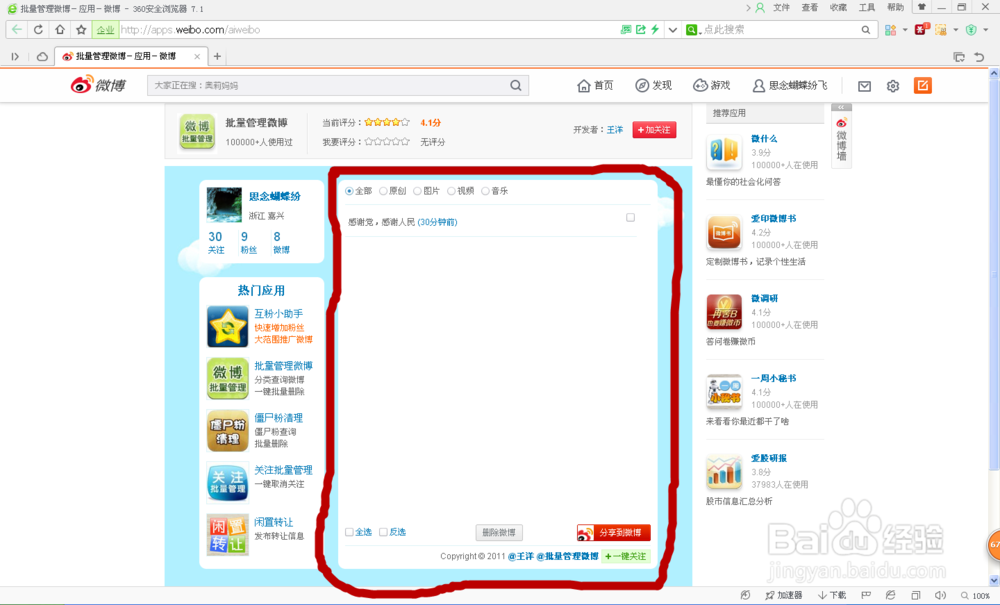Image resolution: width=1000 pixels, height=605 pixels.
Task: Open the 一周小秘书 app icon
Action: 724,392
